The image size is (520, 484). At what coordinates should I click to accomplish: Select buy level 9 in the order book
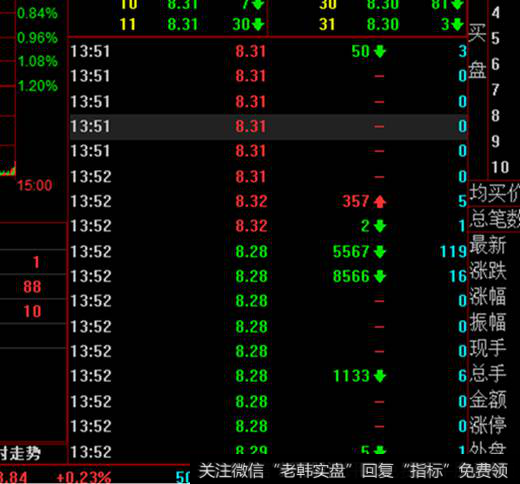pyautogui.click(x=495, y=141)
